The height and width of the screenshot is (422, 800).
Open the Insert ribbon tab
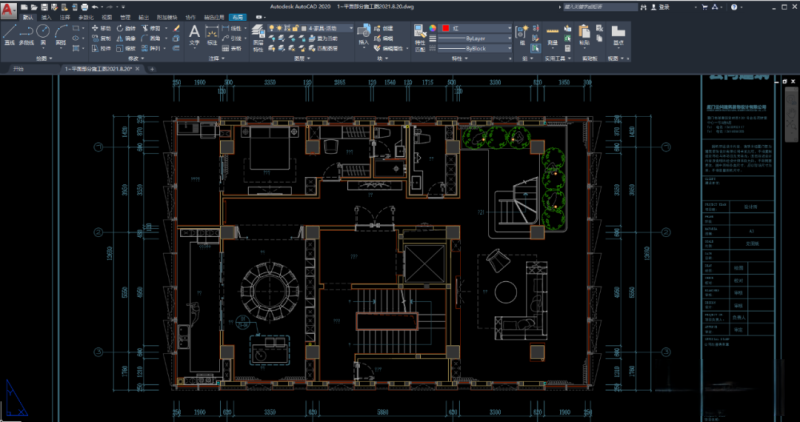tap(48, 18)
